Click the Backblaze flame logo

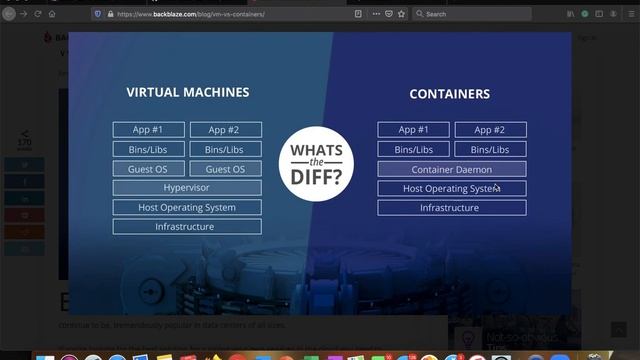coord(48,38)
